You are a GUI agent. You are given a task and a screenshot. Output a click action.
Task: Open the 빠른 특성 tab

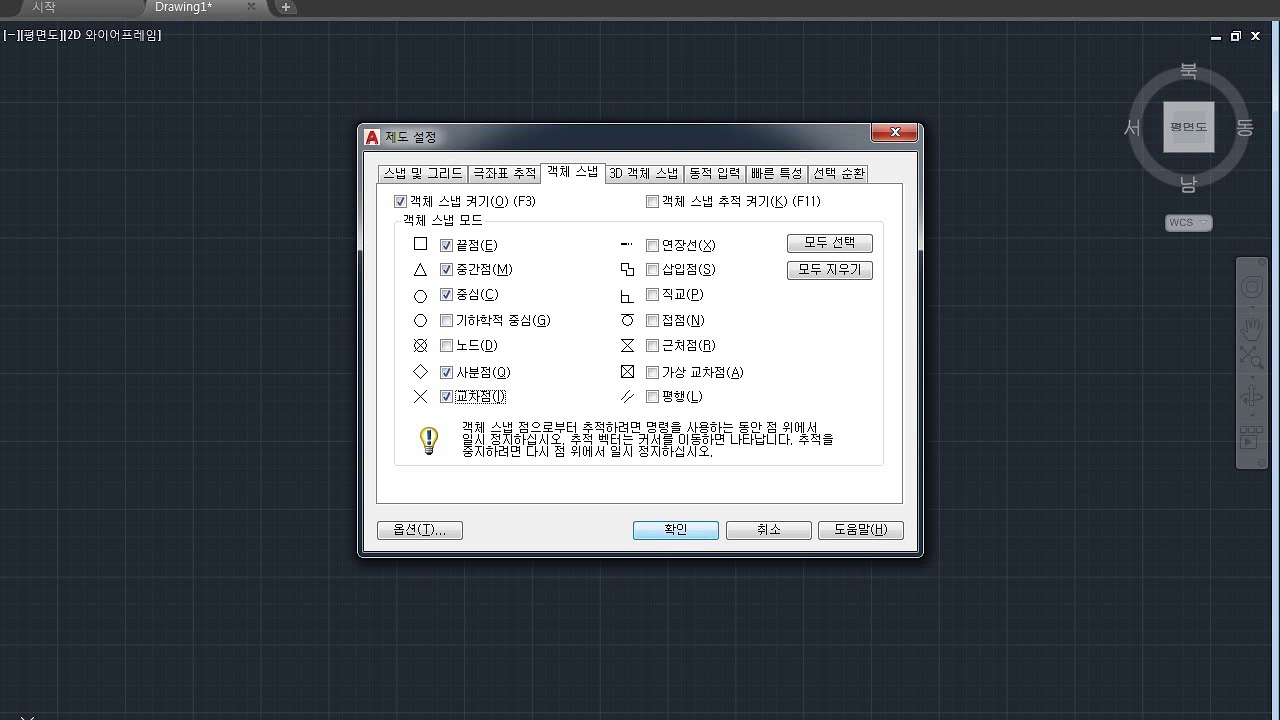[777, 173]
